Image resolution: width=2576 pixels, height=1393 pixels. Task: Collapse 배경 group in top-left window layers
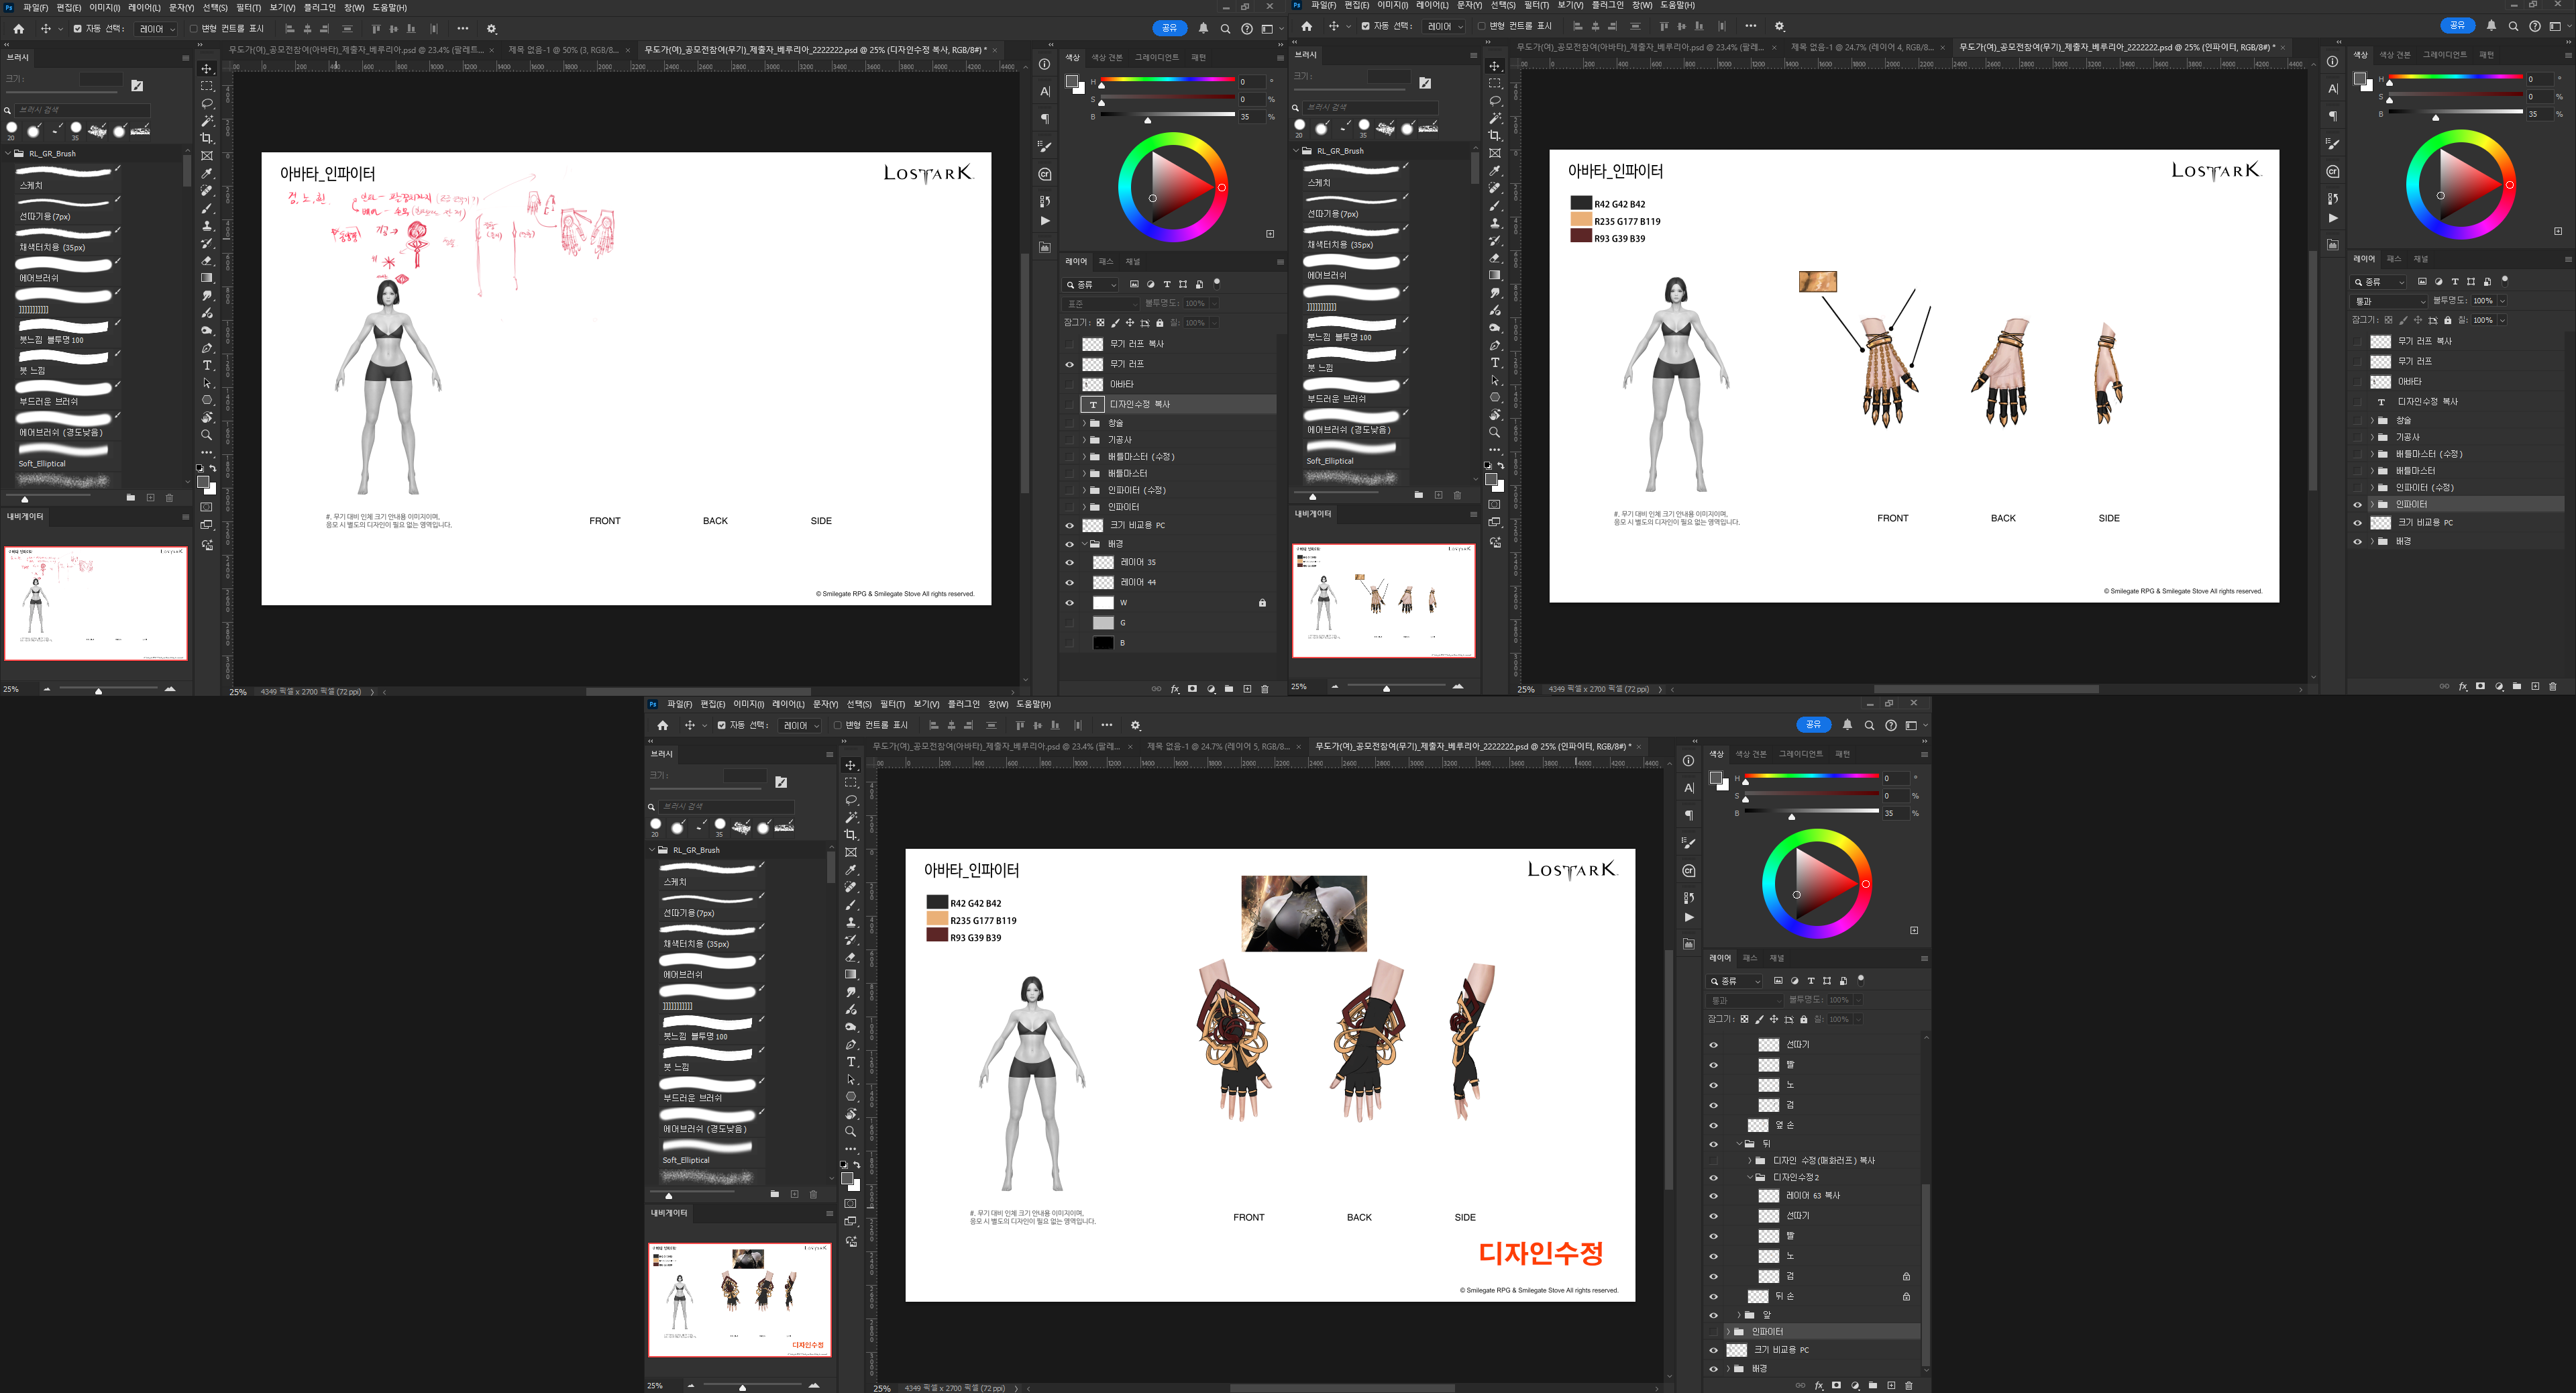(1084, 544)
